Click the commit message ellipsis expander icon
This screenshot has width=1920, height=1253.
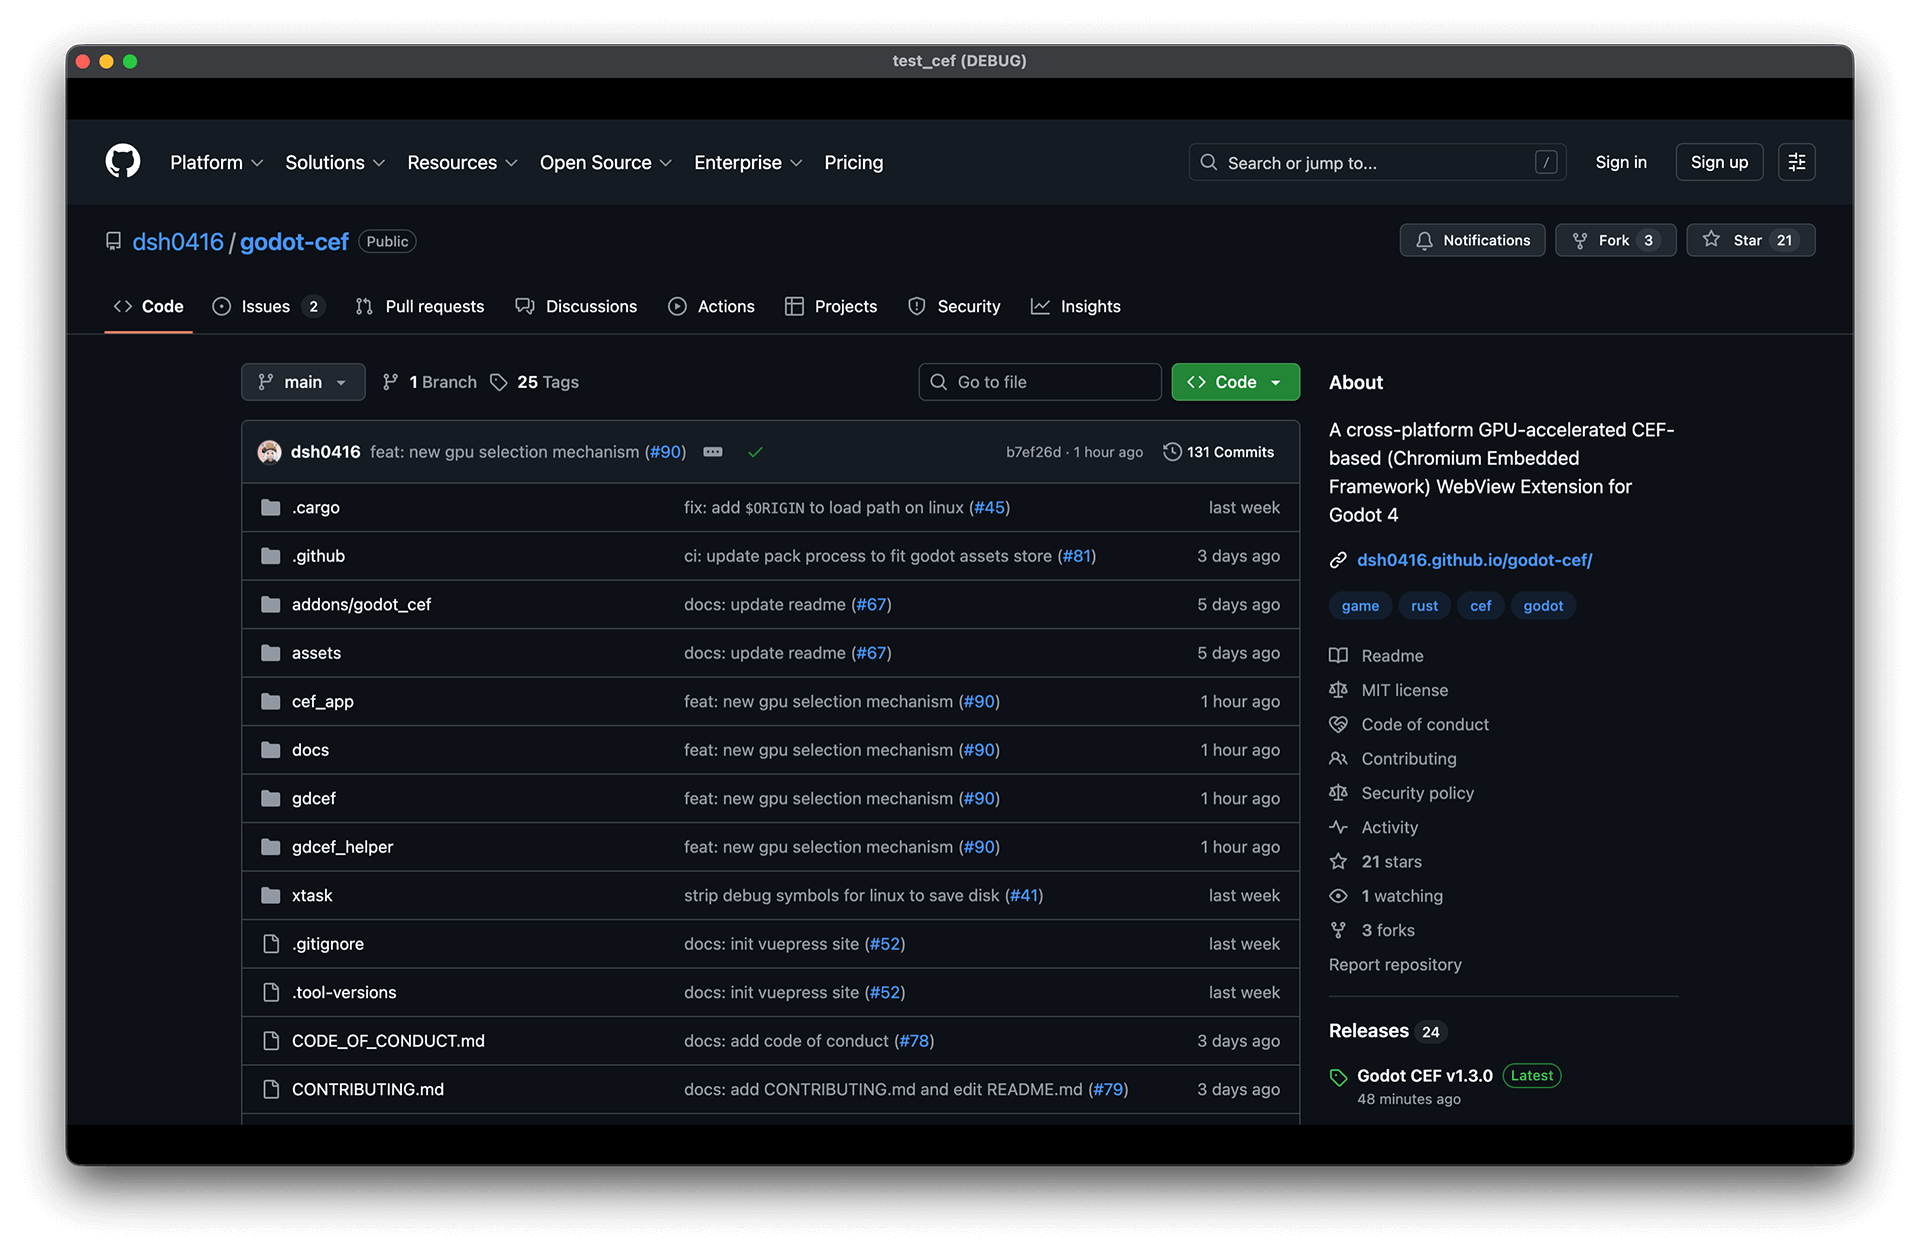coord(713,452)
